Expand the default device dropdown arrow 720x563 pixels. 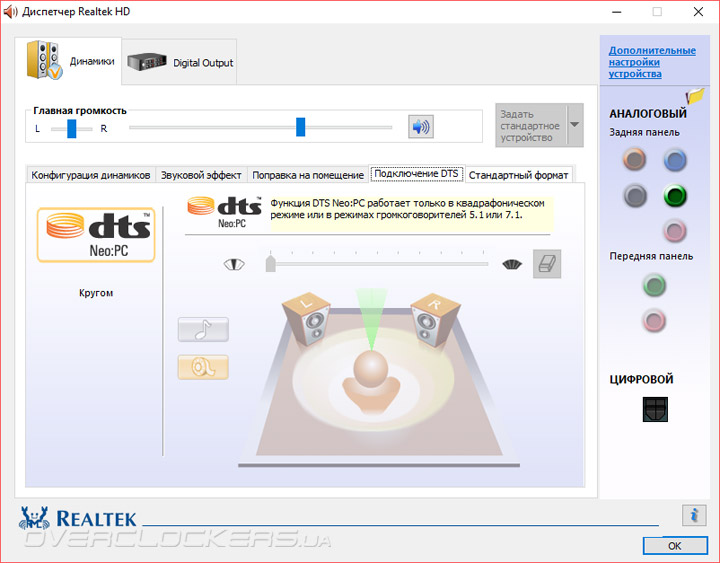(x=575, y=125)
